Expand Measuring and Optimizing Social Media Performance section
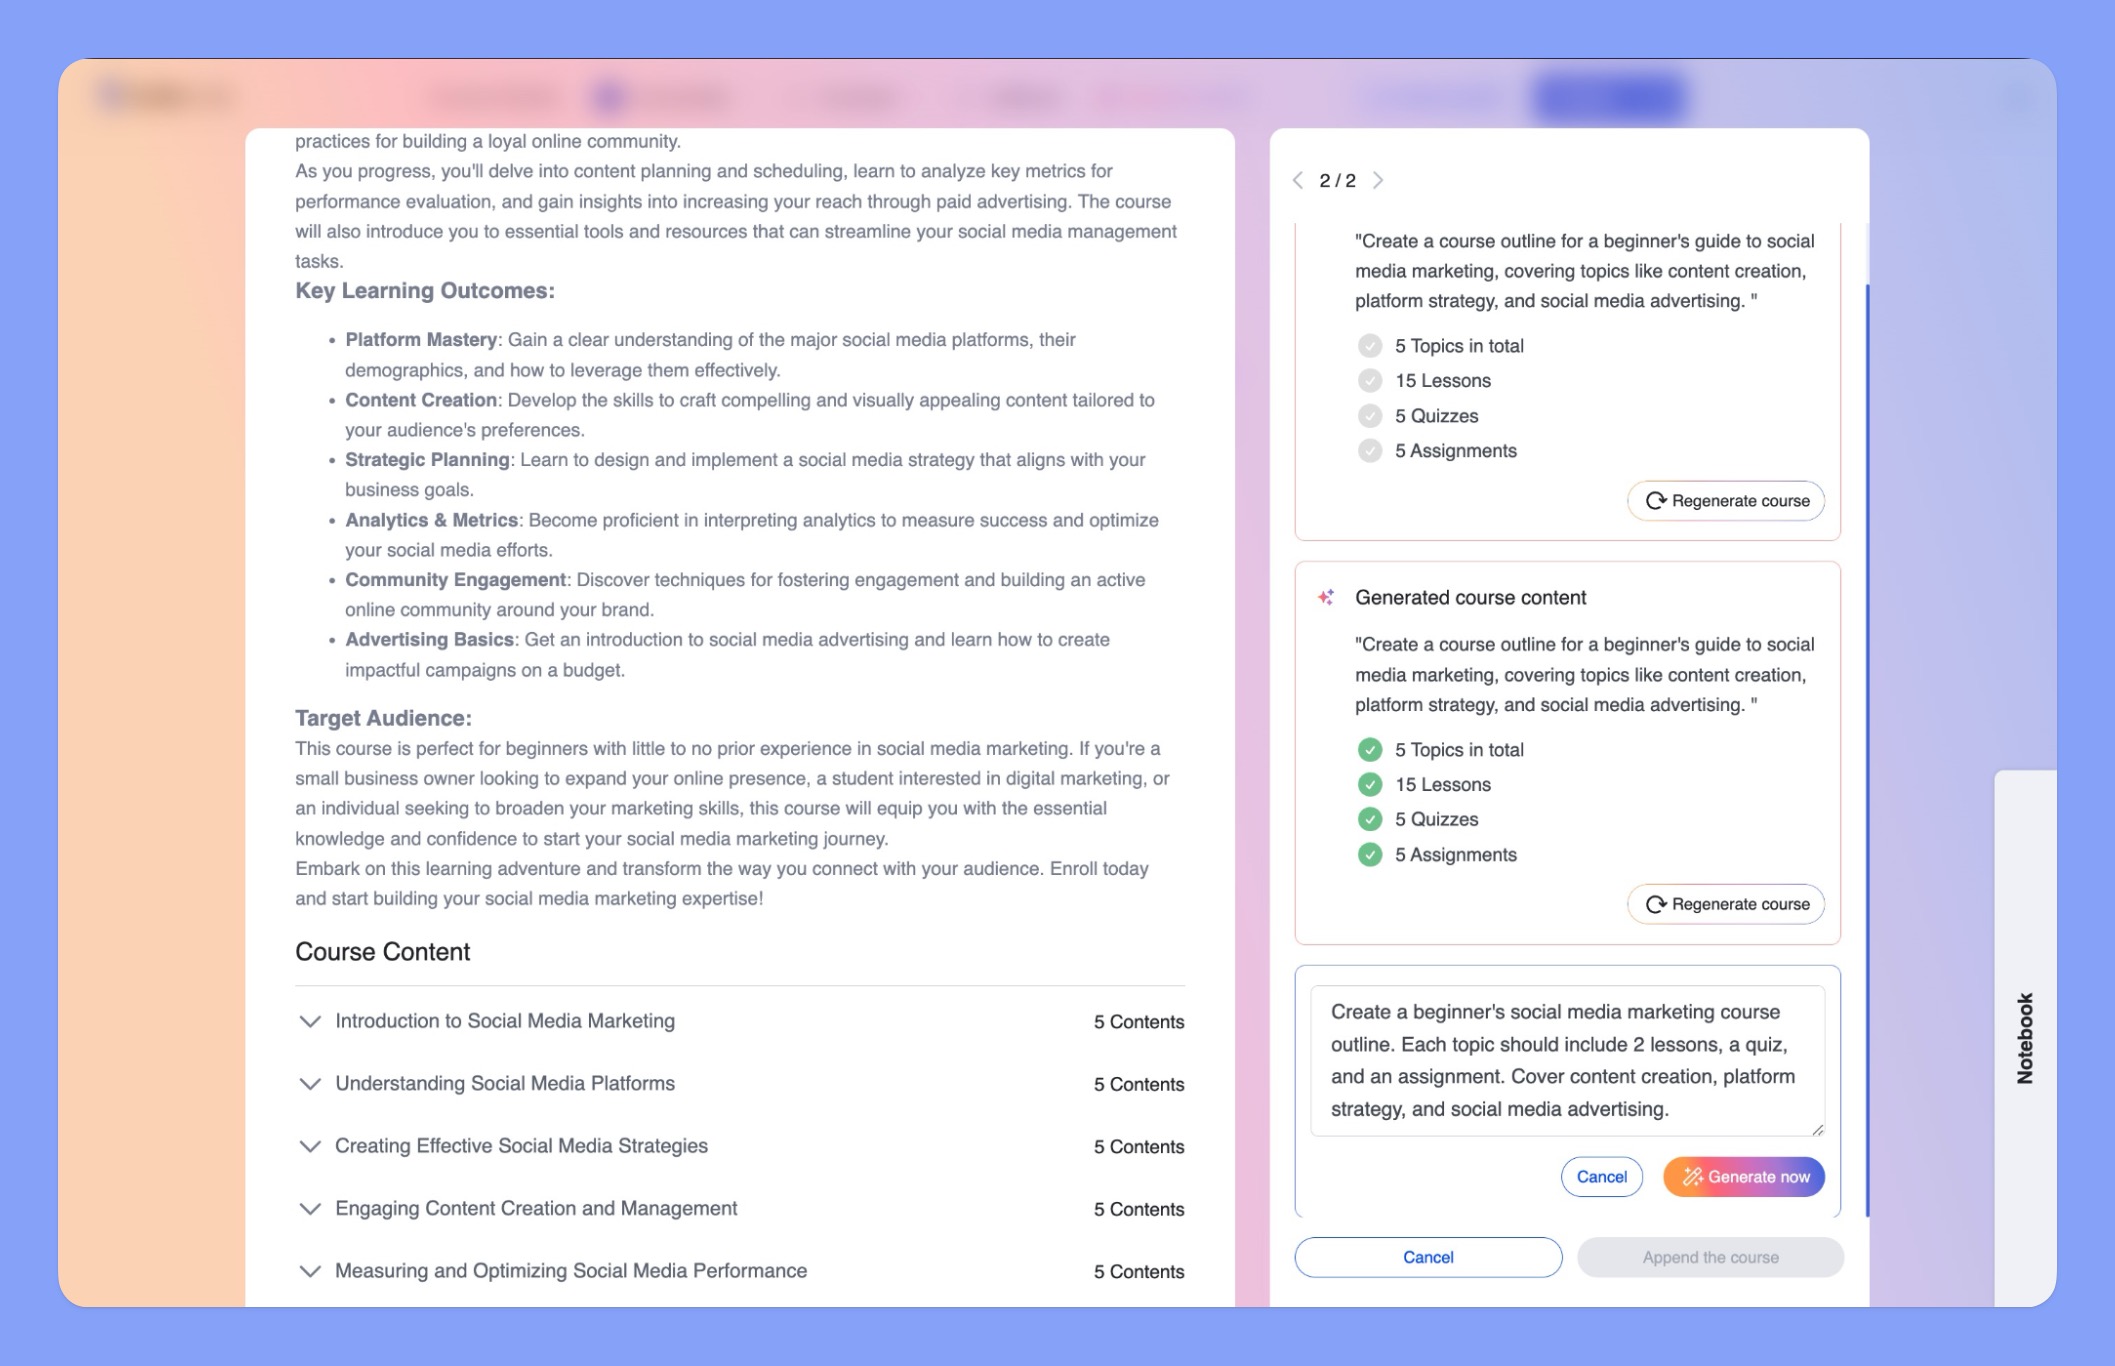Screen dimensions: 2115x1366 [x=308, y=1270]
